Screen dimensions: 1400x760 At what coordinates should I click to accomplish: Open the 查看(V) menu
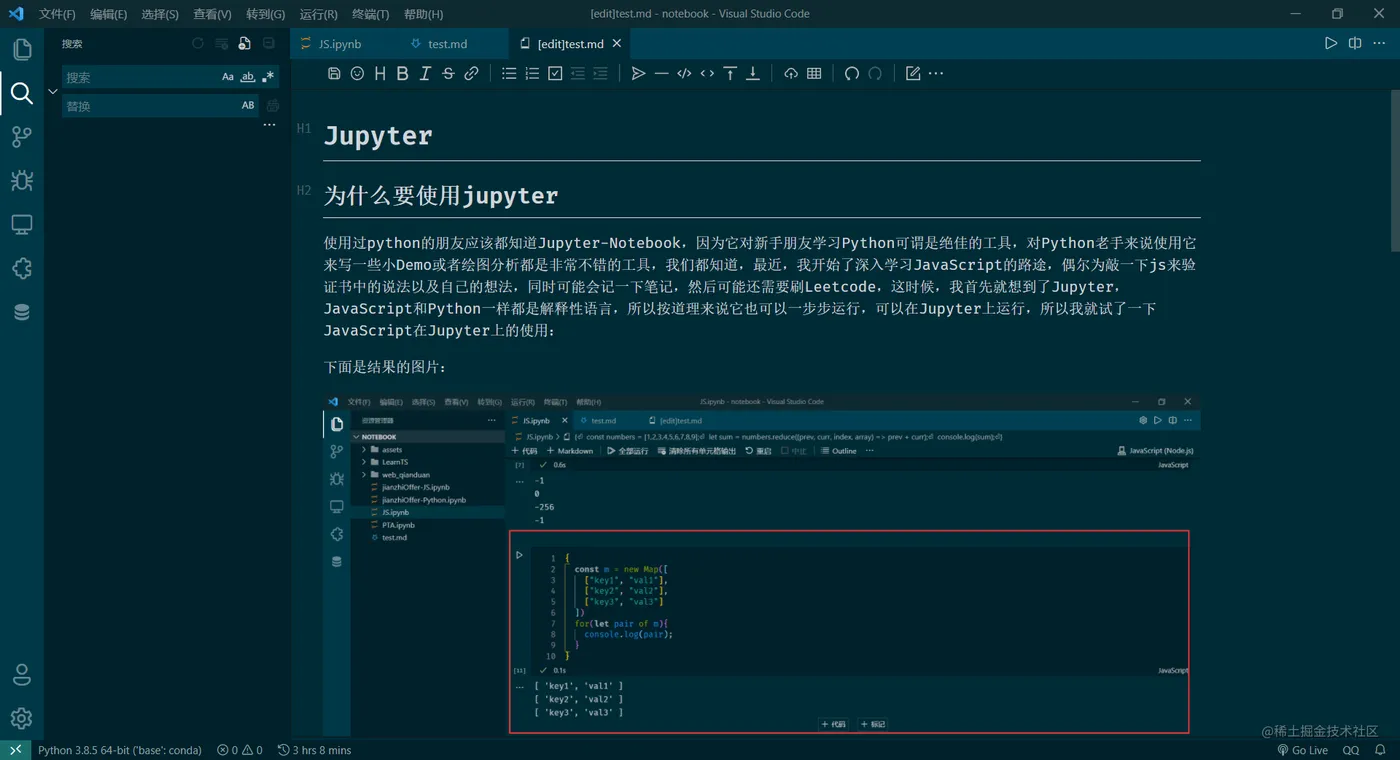click(x=212, y=14)
